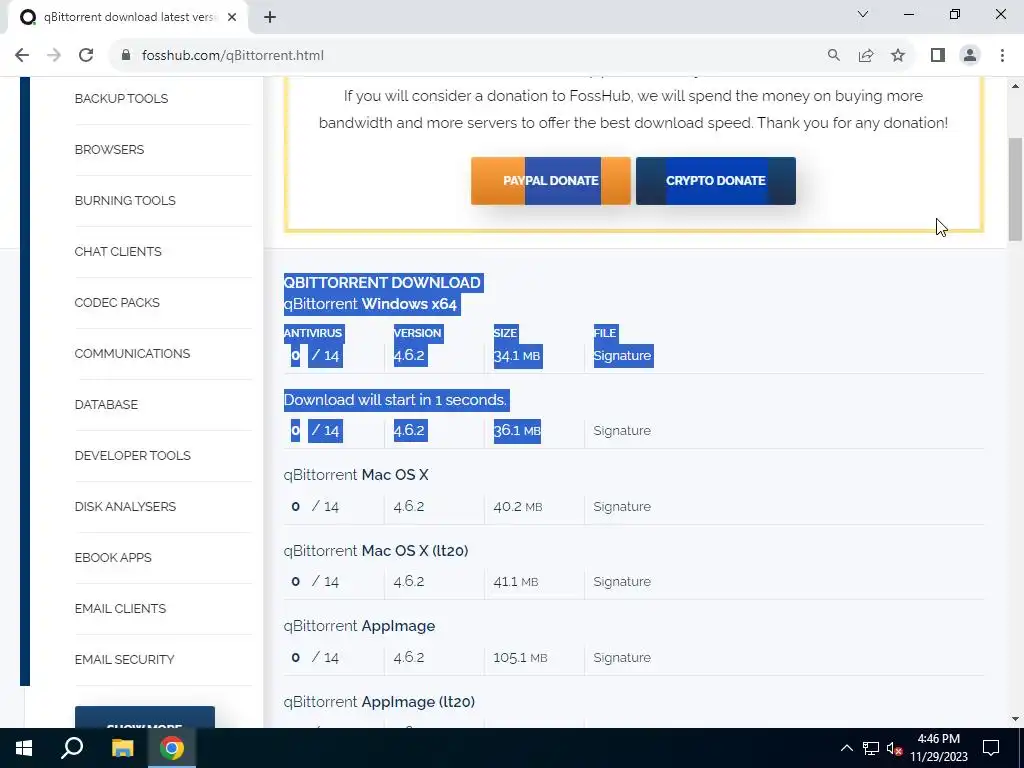Open the Windows Start menu
This screenshot has height=768, width=1024.
[24, 748]
